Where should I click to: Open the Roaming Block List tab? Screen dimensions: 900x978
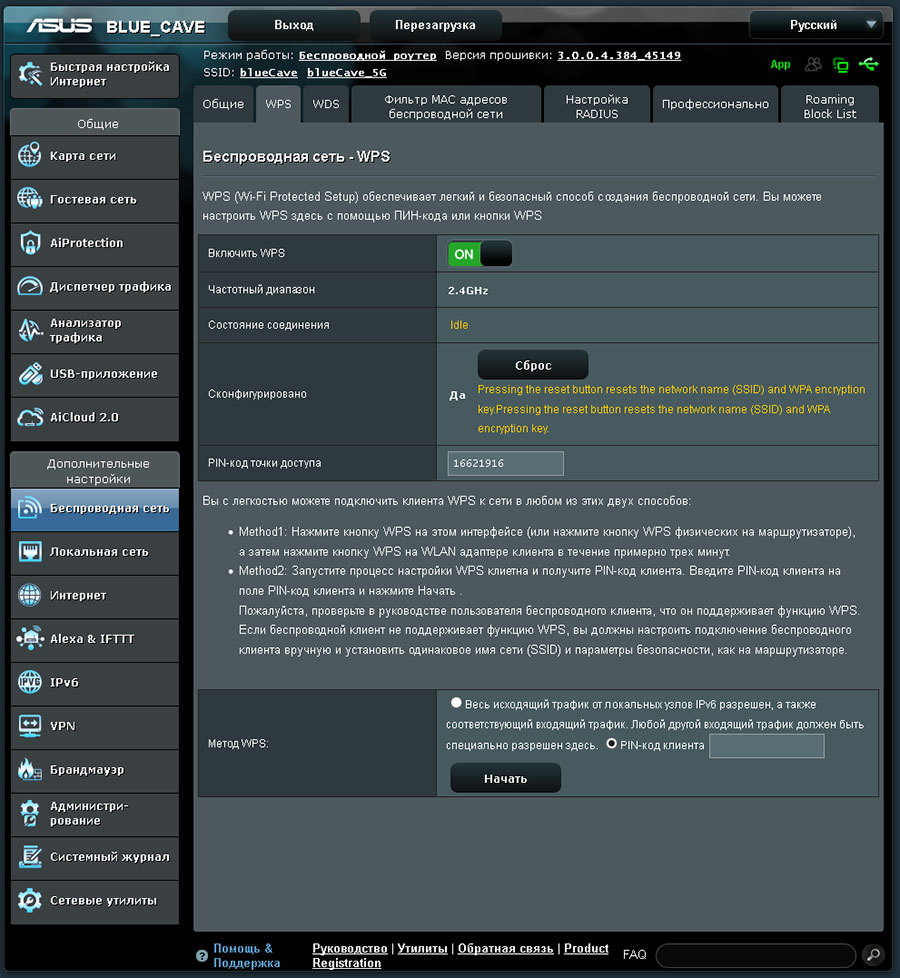pos(830,104)
